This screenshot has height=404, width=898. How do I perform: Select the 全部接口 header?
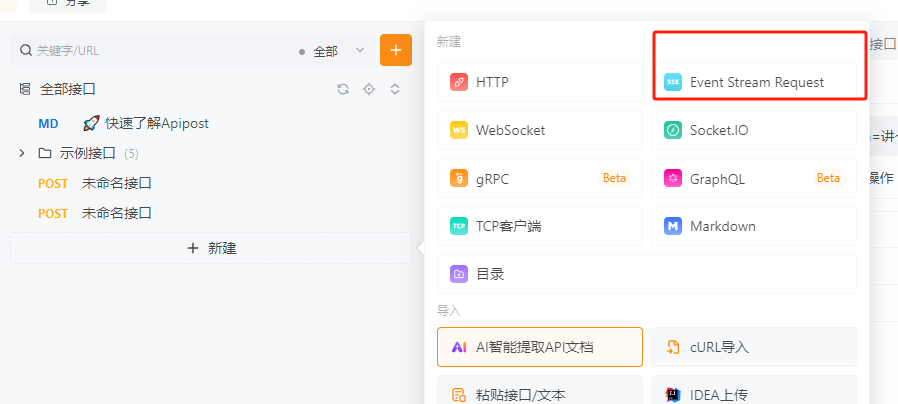68,89
